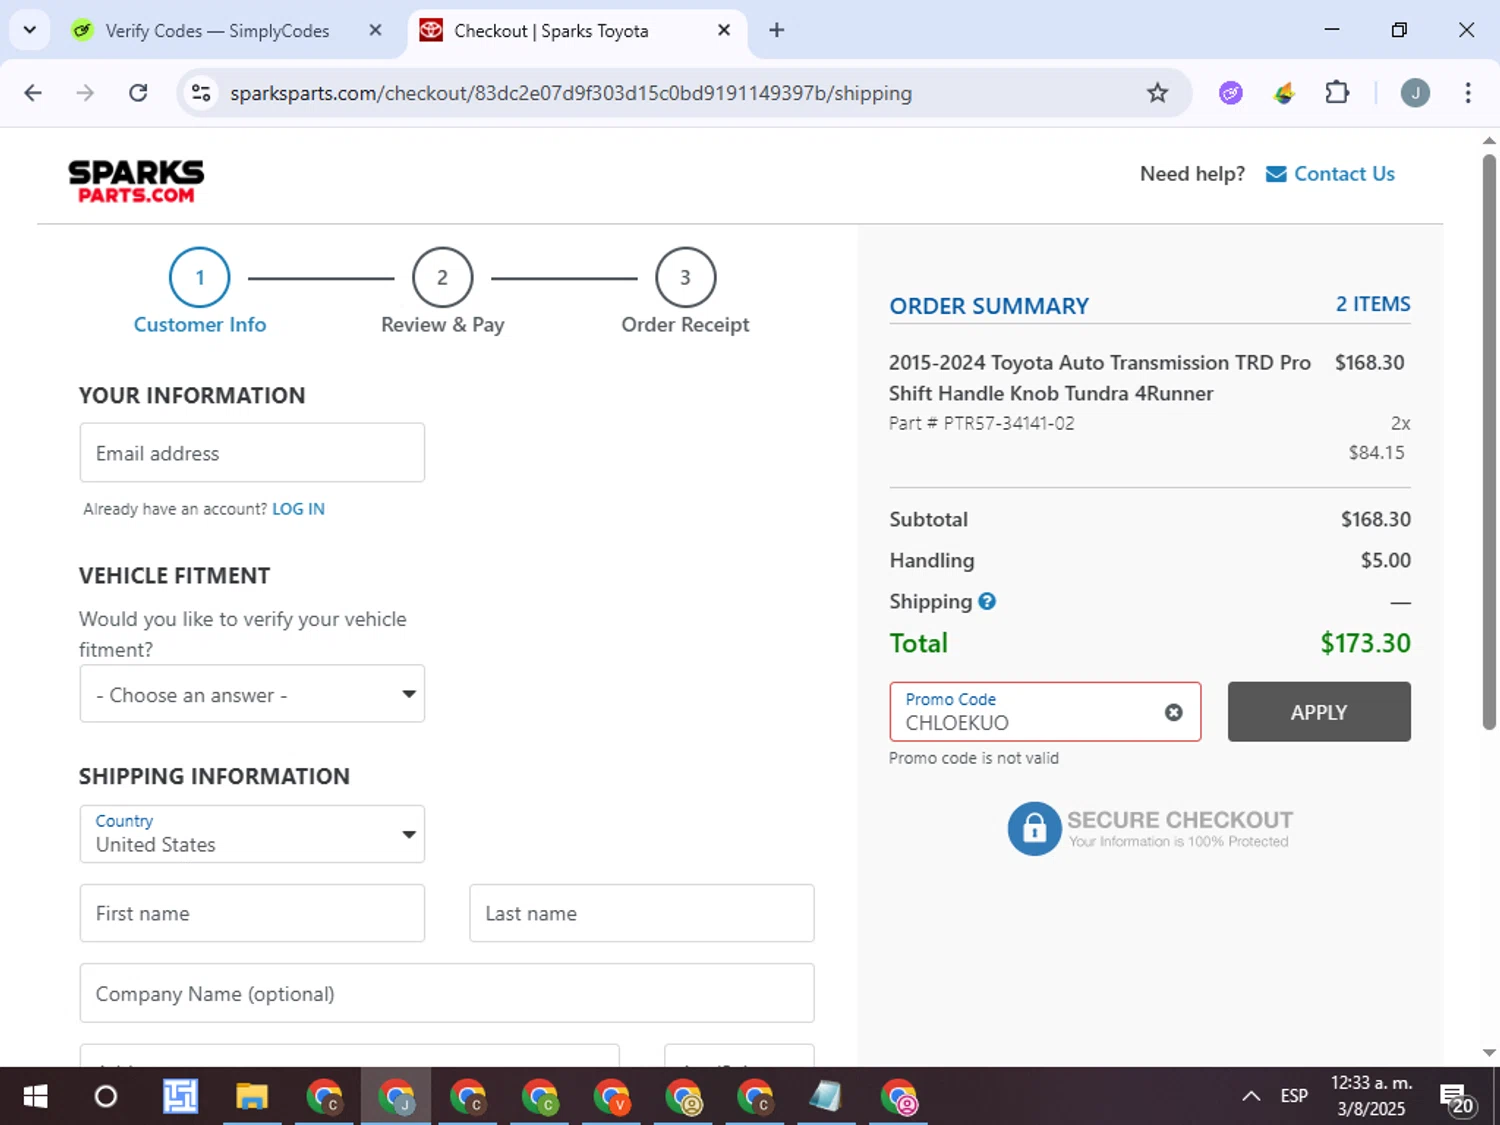Open the last Chrome taskbar icon with pink badge
Screen dimensions: 1500x1125
[899, 1097]
